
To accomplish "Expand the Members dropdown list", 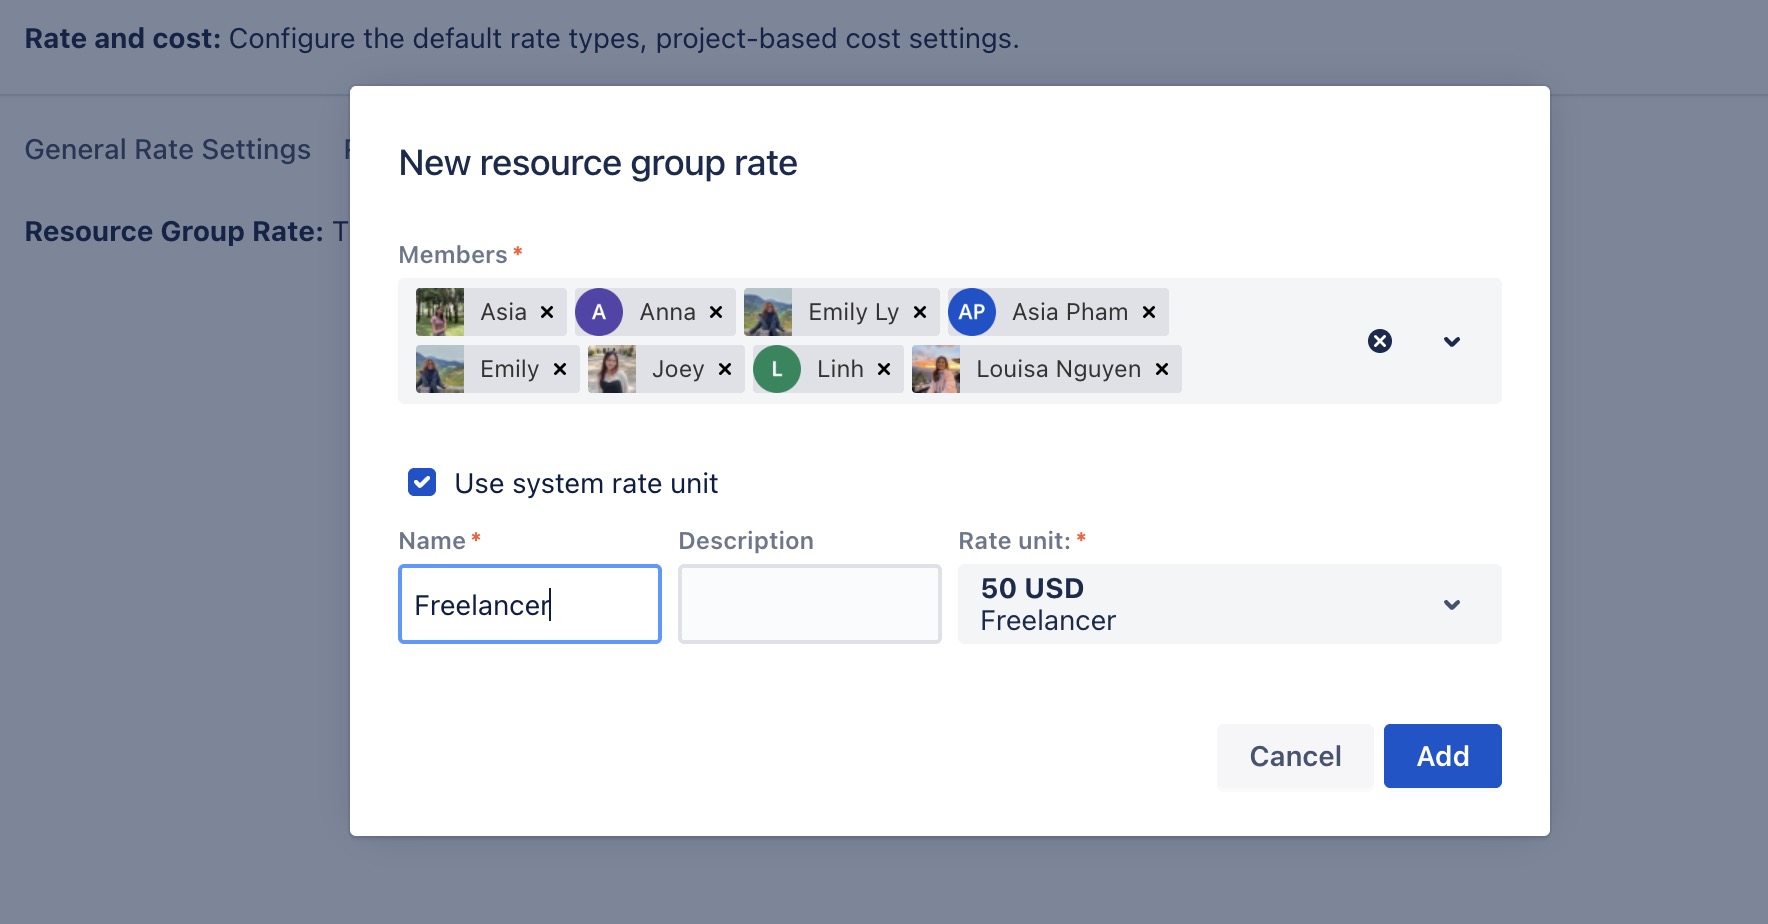I will tap(1452, 341).
